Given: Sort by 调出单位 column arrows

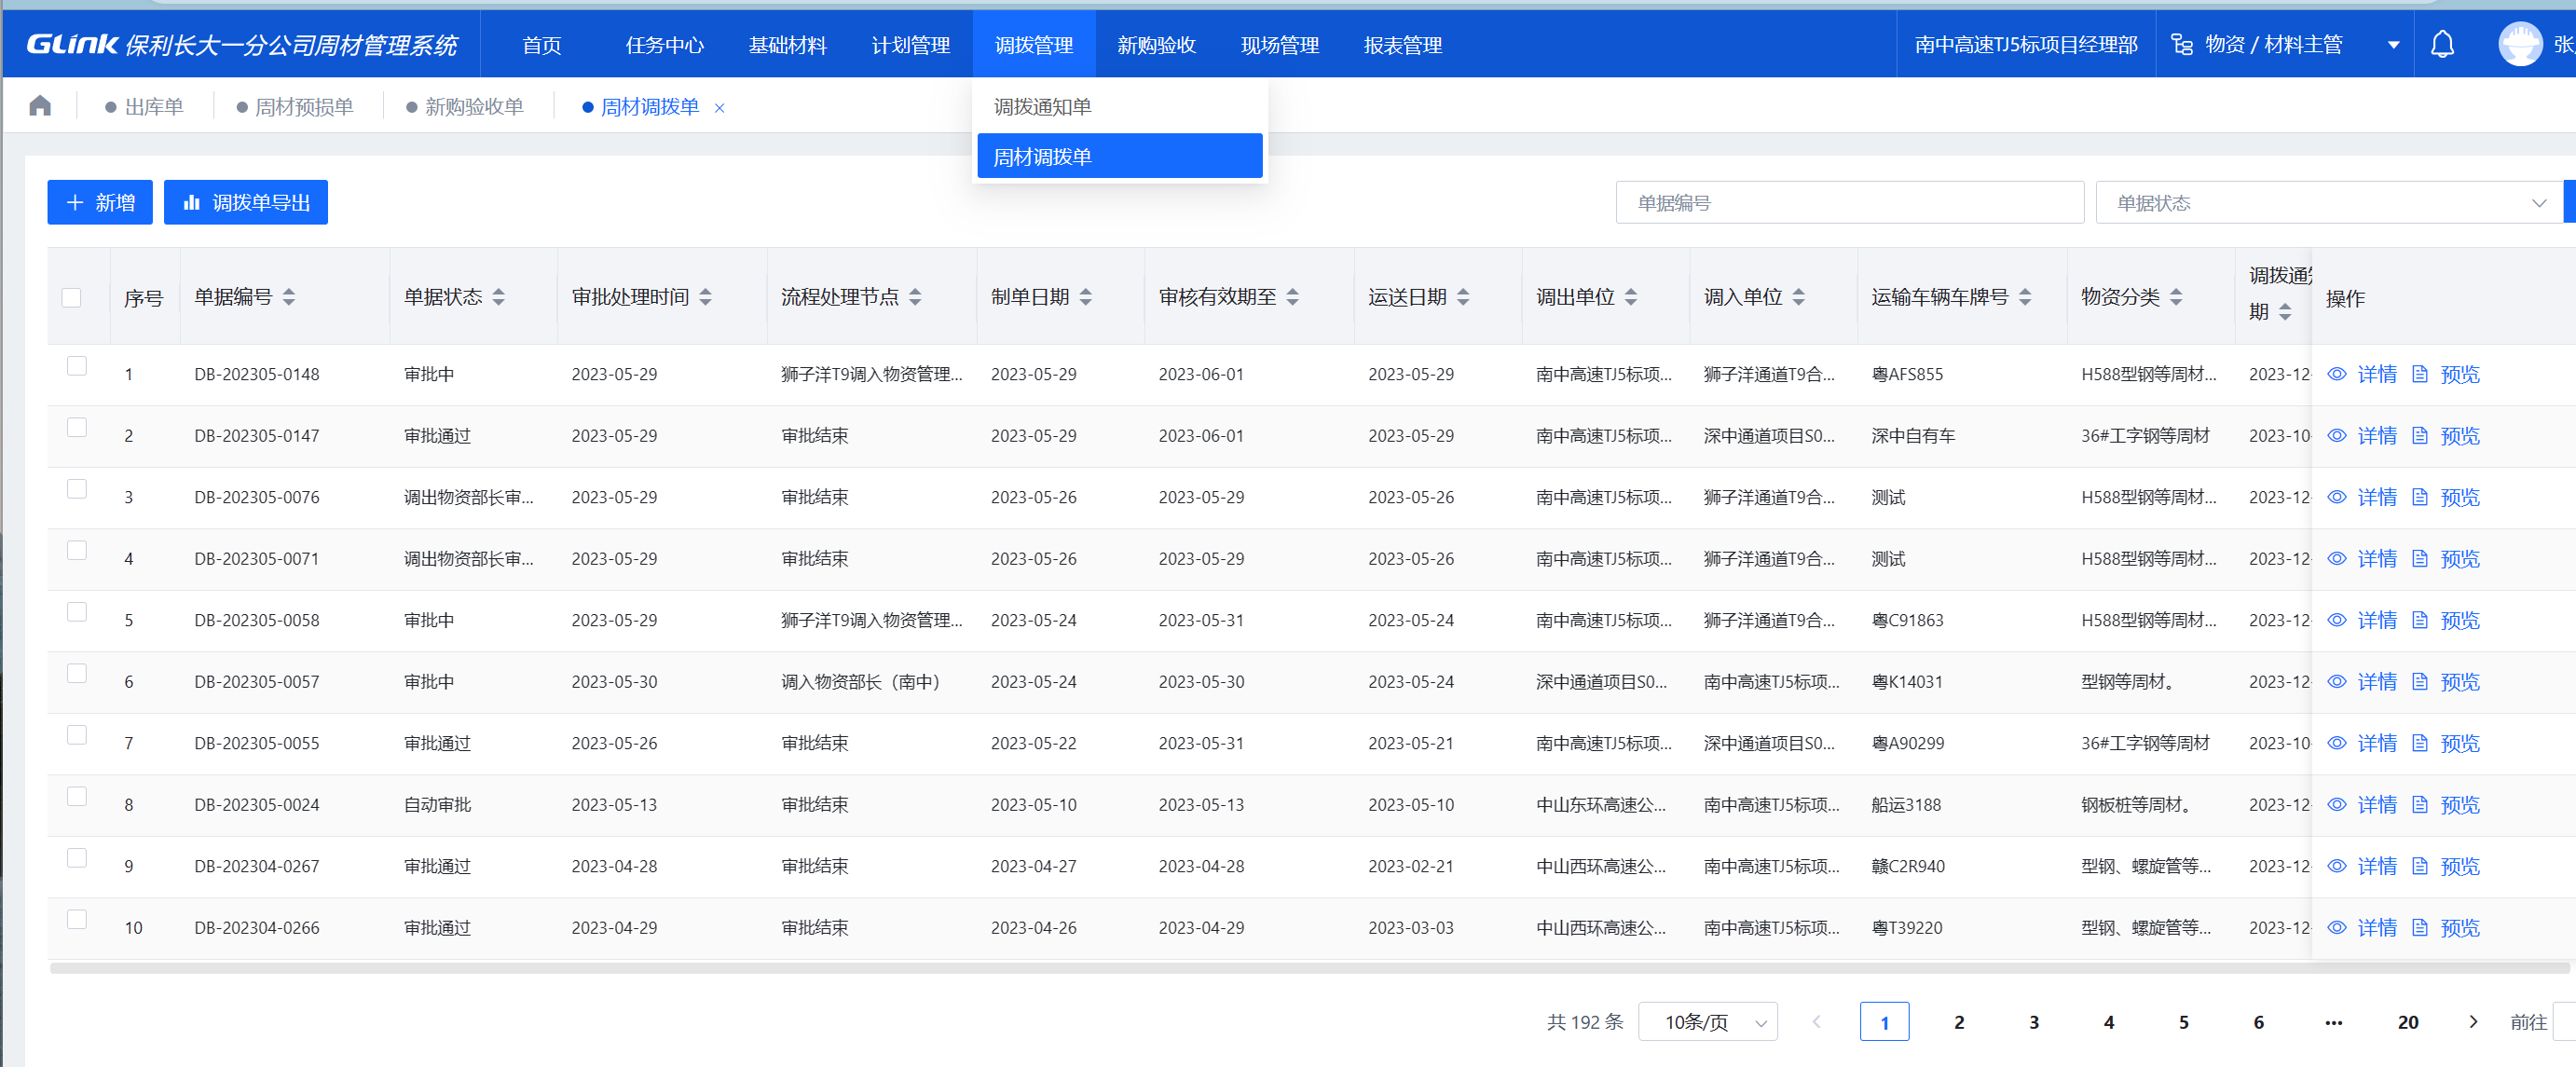Looking at the screenshot, I should (x=1631, y=297).
